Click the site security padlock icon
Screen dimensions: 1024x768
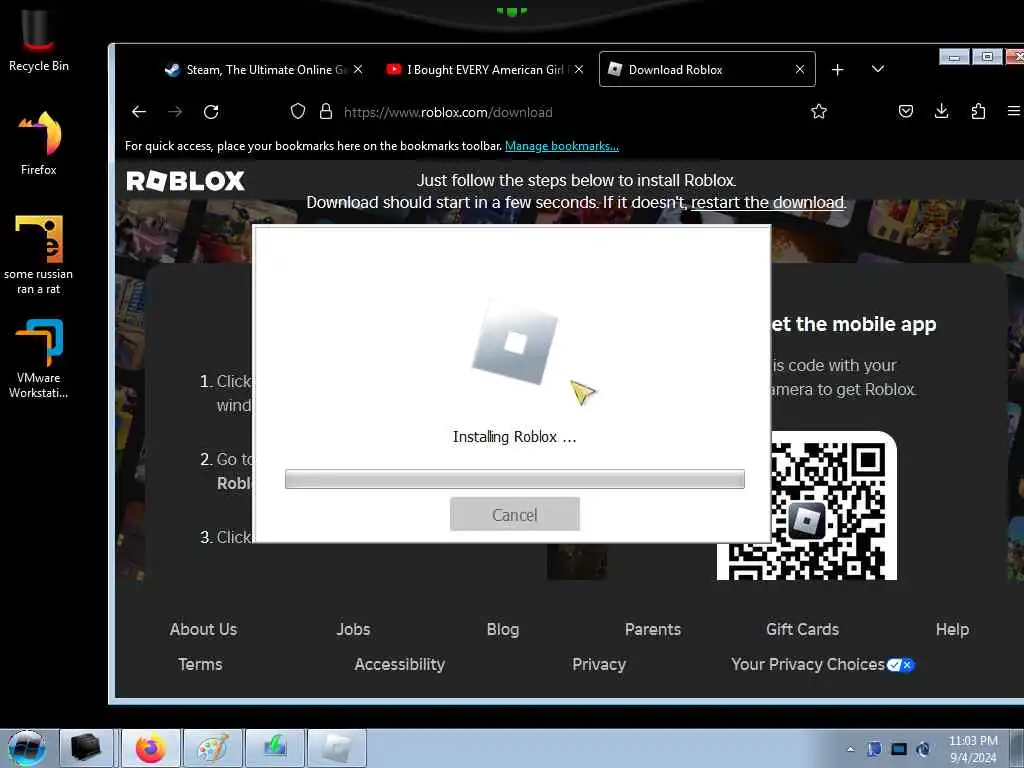point(326,112)
